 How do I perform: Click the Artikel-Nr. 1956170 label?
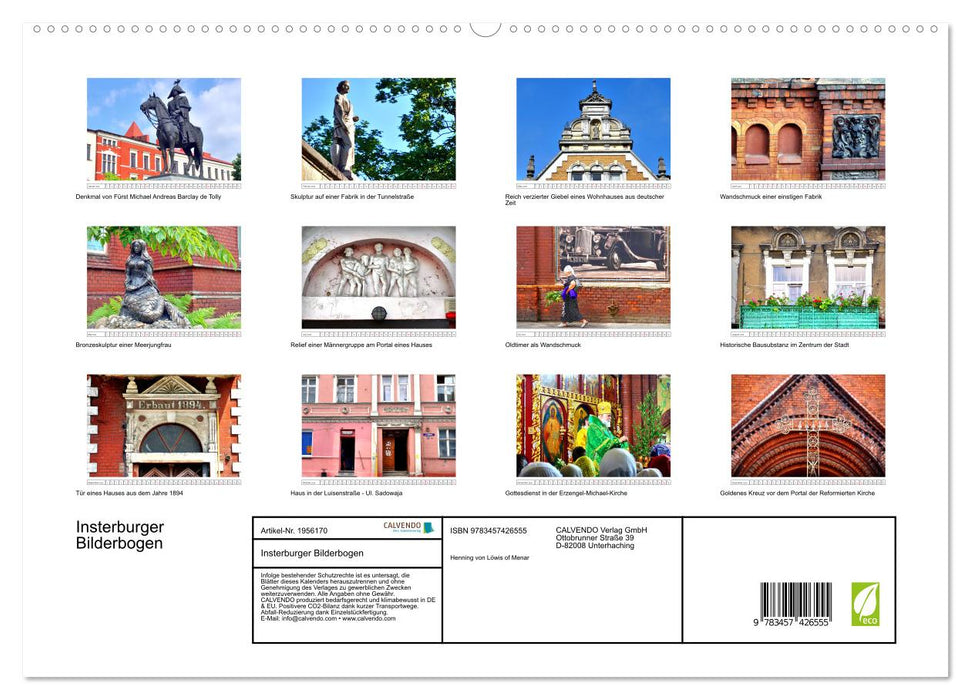point(295,530)
